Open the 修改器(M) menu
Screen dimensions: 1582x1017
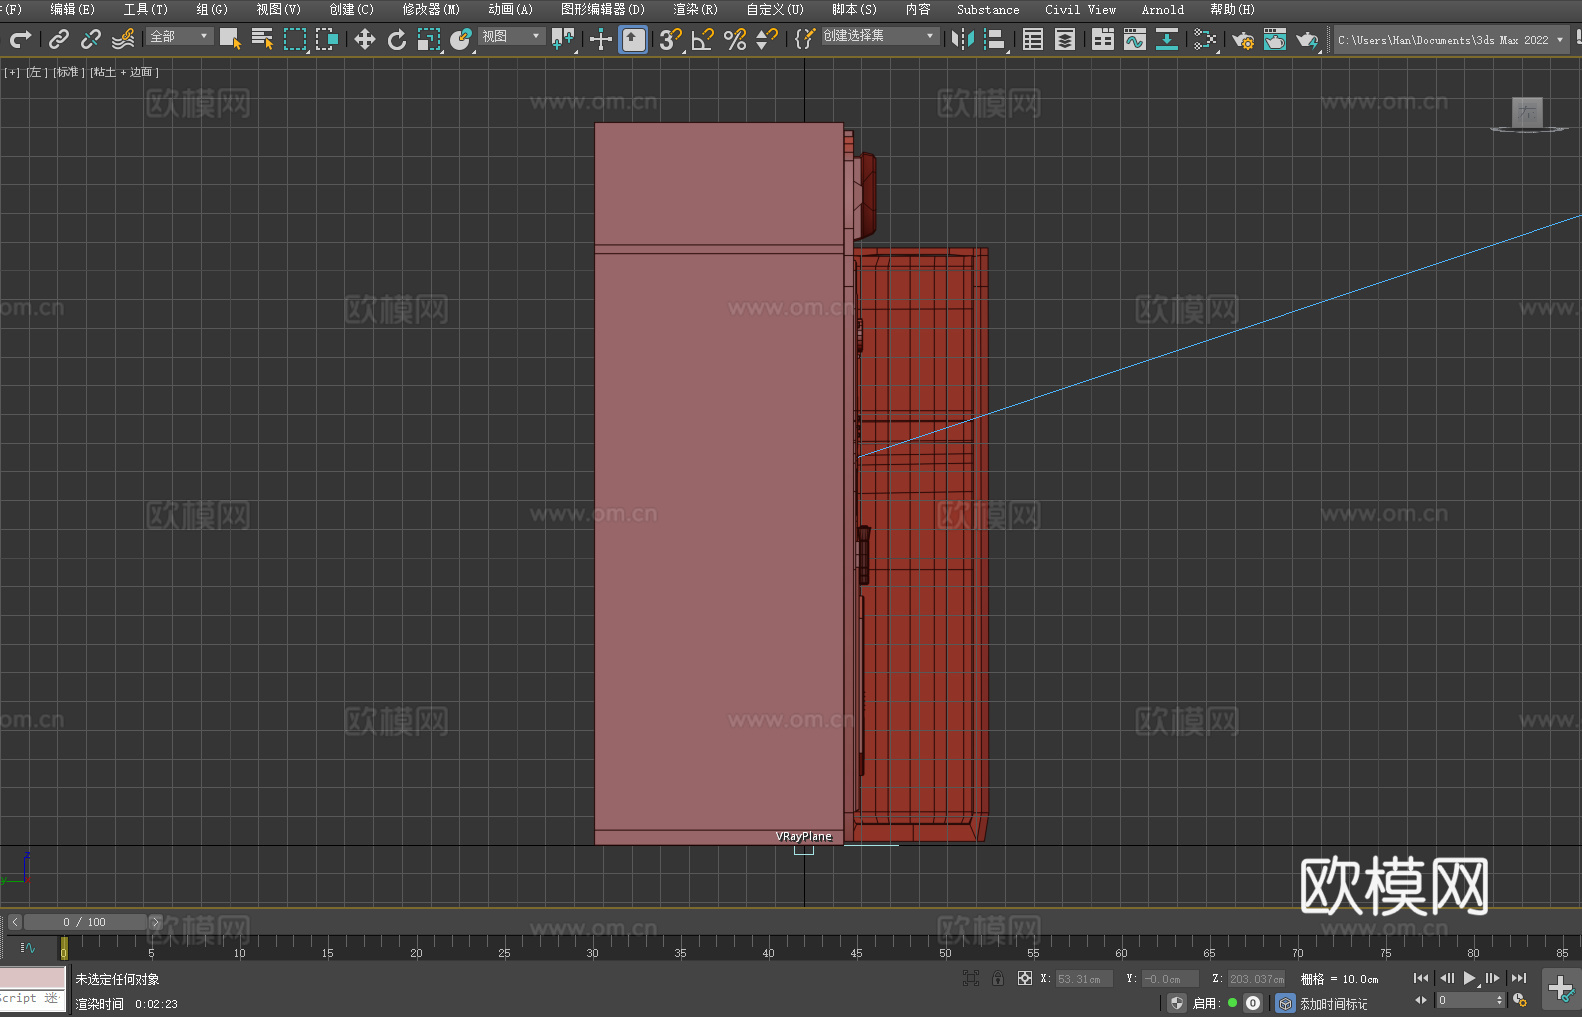431,9
